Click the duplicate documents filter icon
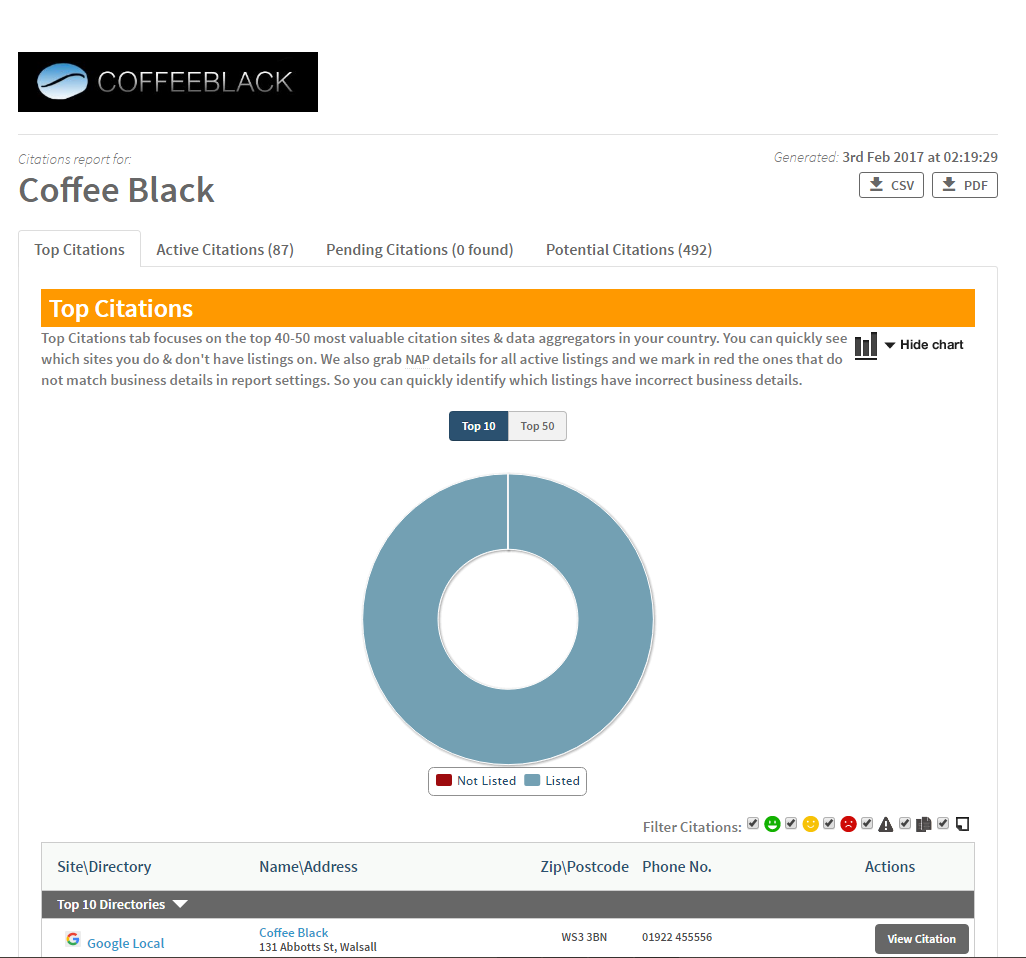The height and width of the screenshot is (958, 1026). 923,824
